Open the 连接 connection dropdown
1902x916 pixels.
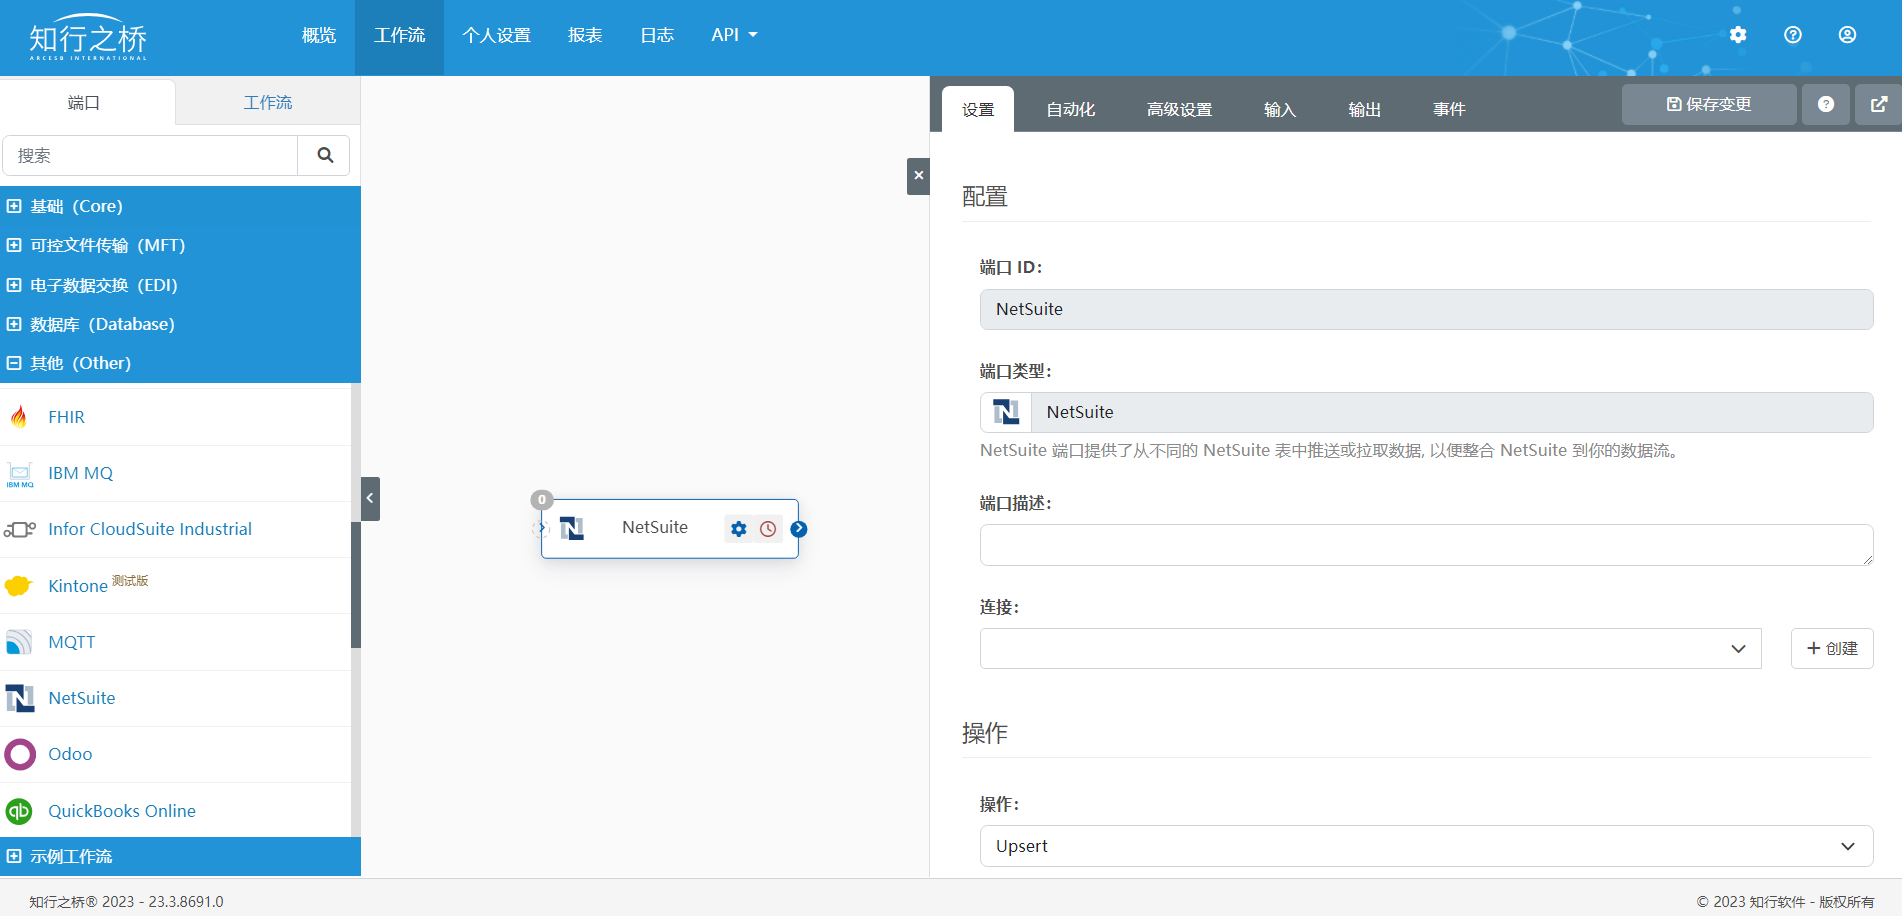1370,648
